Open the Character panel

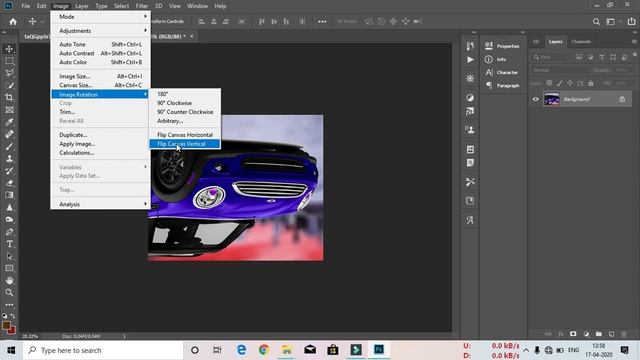click(x=502, y=72)
